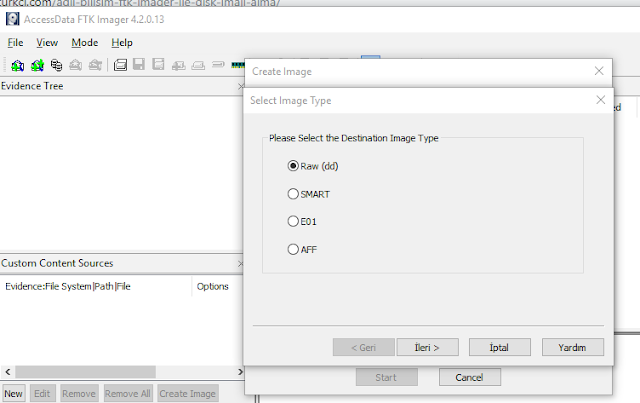Click the Capture Memory chip icon
The width and height of the screenshot is (640, 403).
coord(238,65)
